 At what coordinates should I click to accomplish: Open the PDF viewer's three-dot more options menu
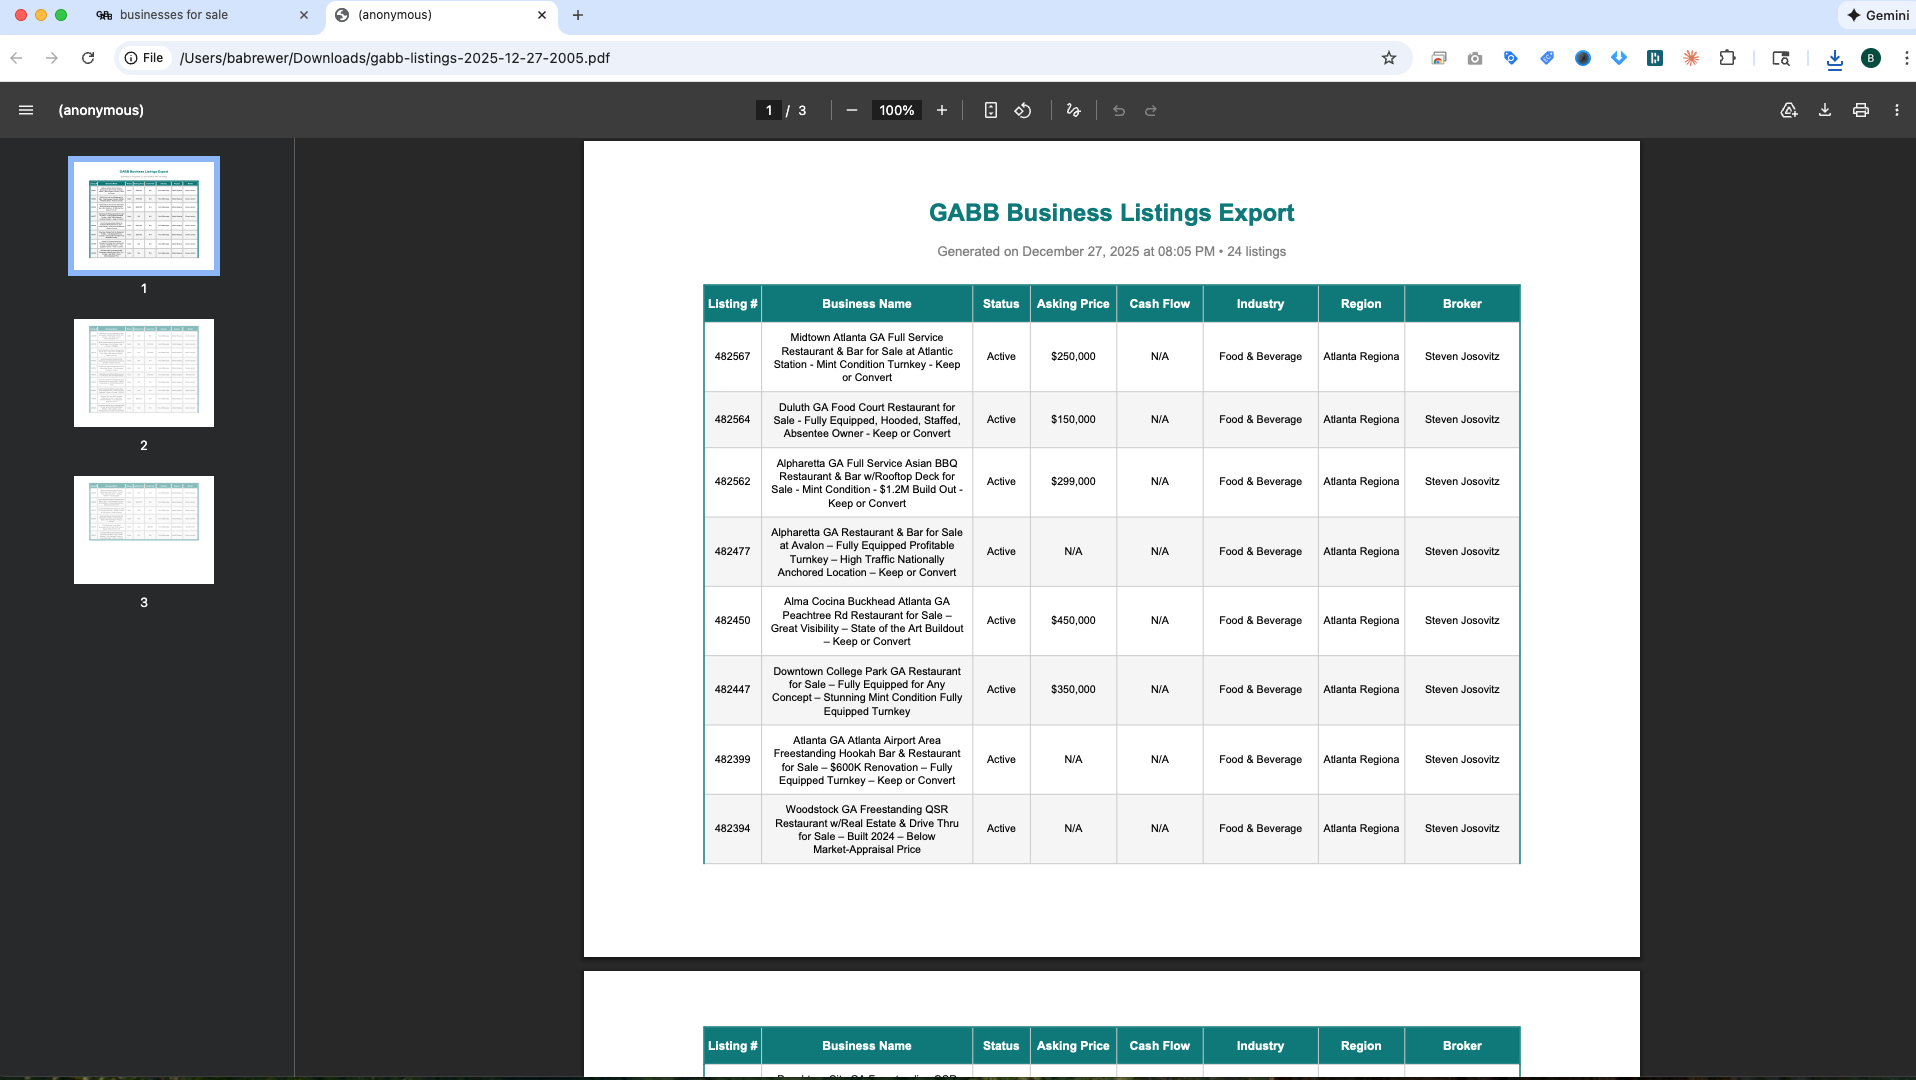1896,110
